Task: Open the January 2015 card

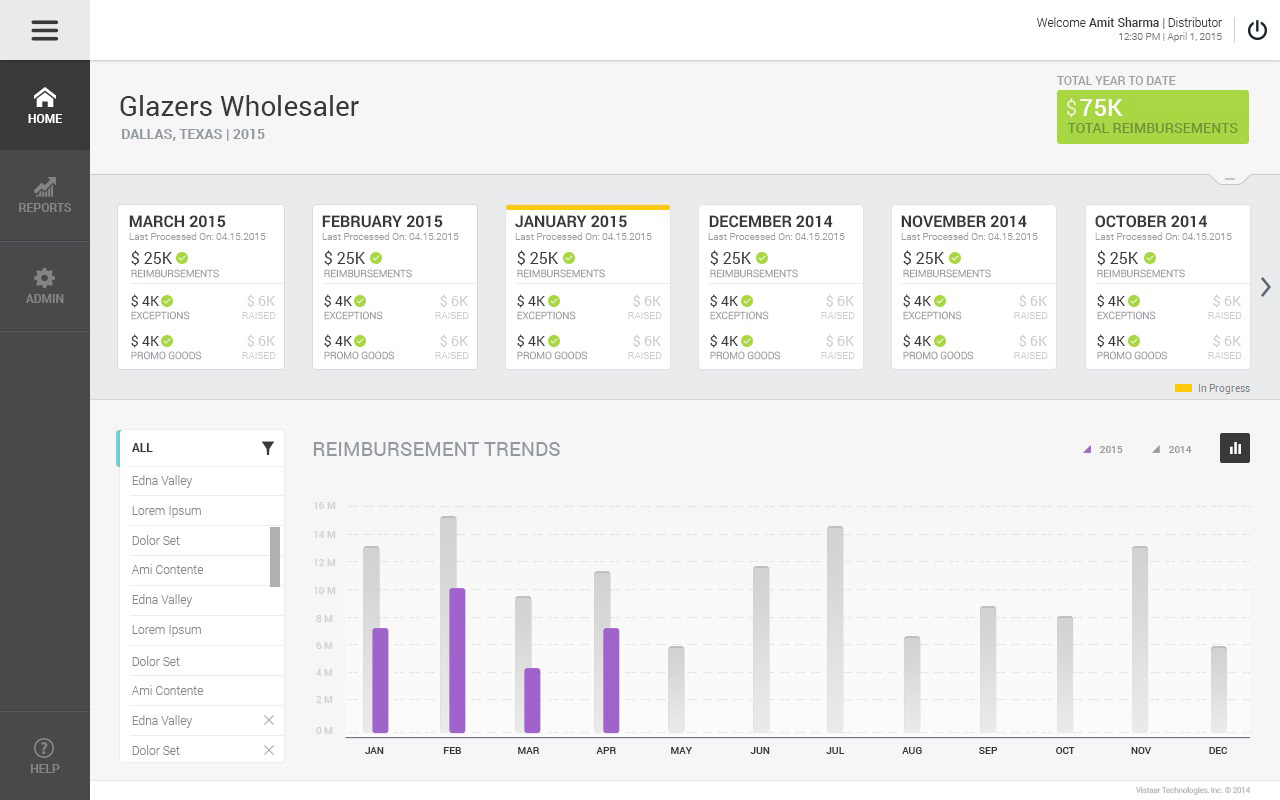Action: (588, 288)
